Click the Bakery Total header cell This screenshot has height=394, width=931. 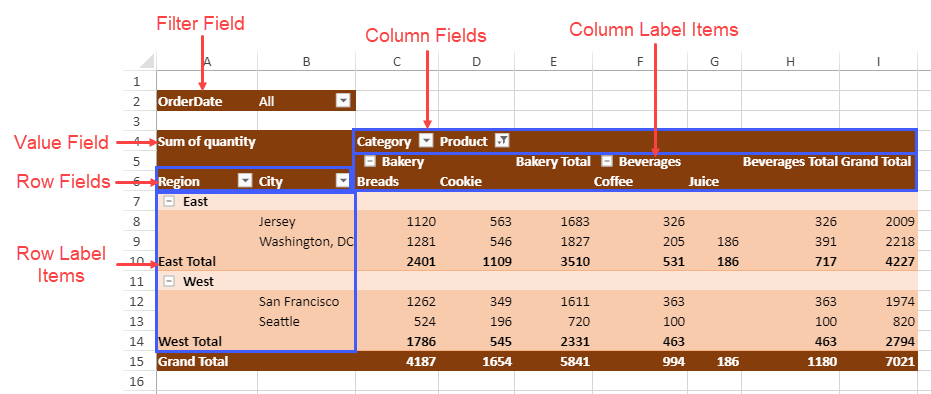pyautogui.click(x=553, y=161)
